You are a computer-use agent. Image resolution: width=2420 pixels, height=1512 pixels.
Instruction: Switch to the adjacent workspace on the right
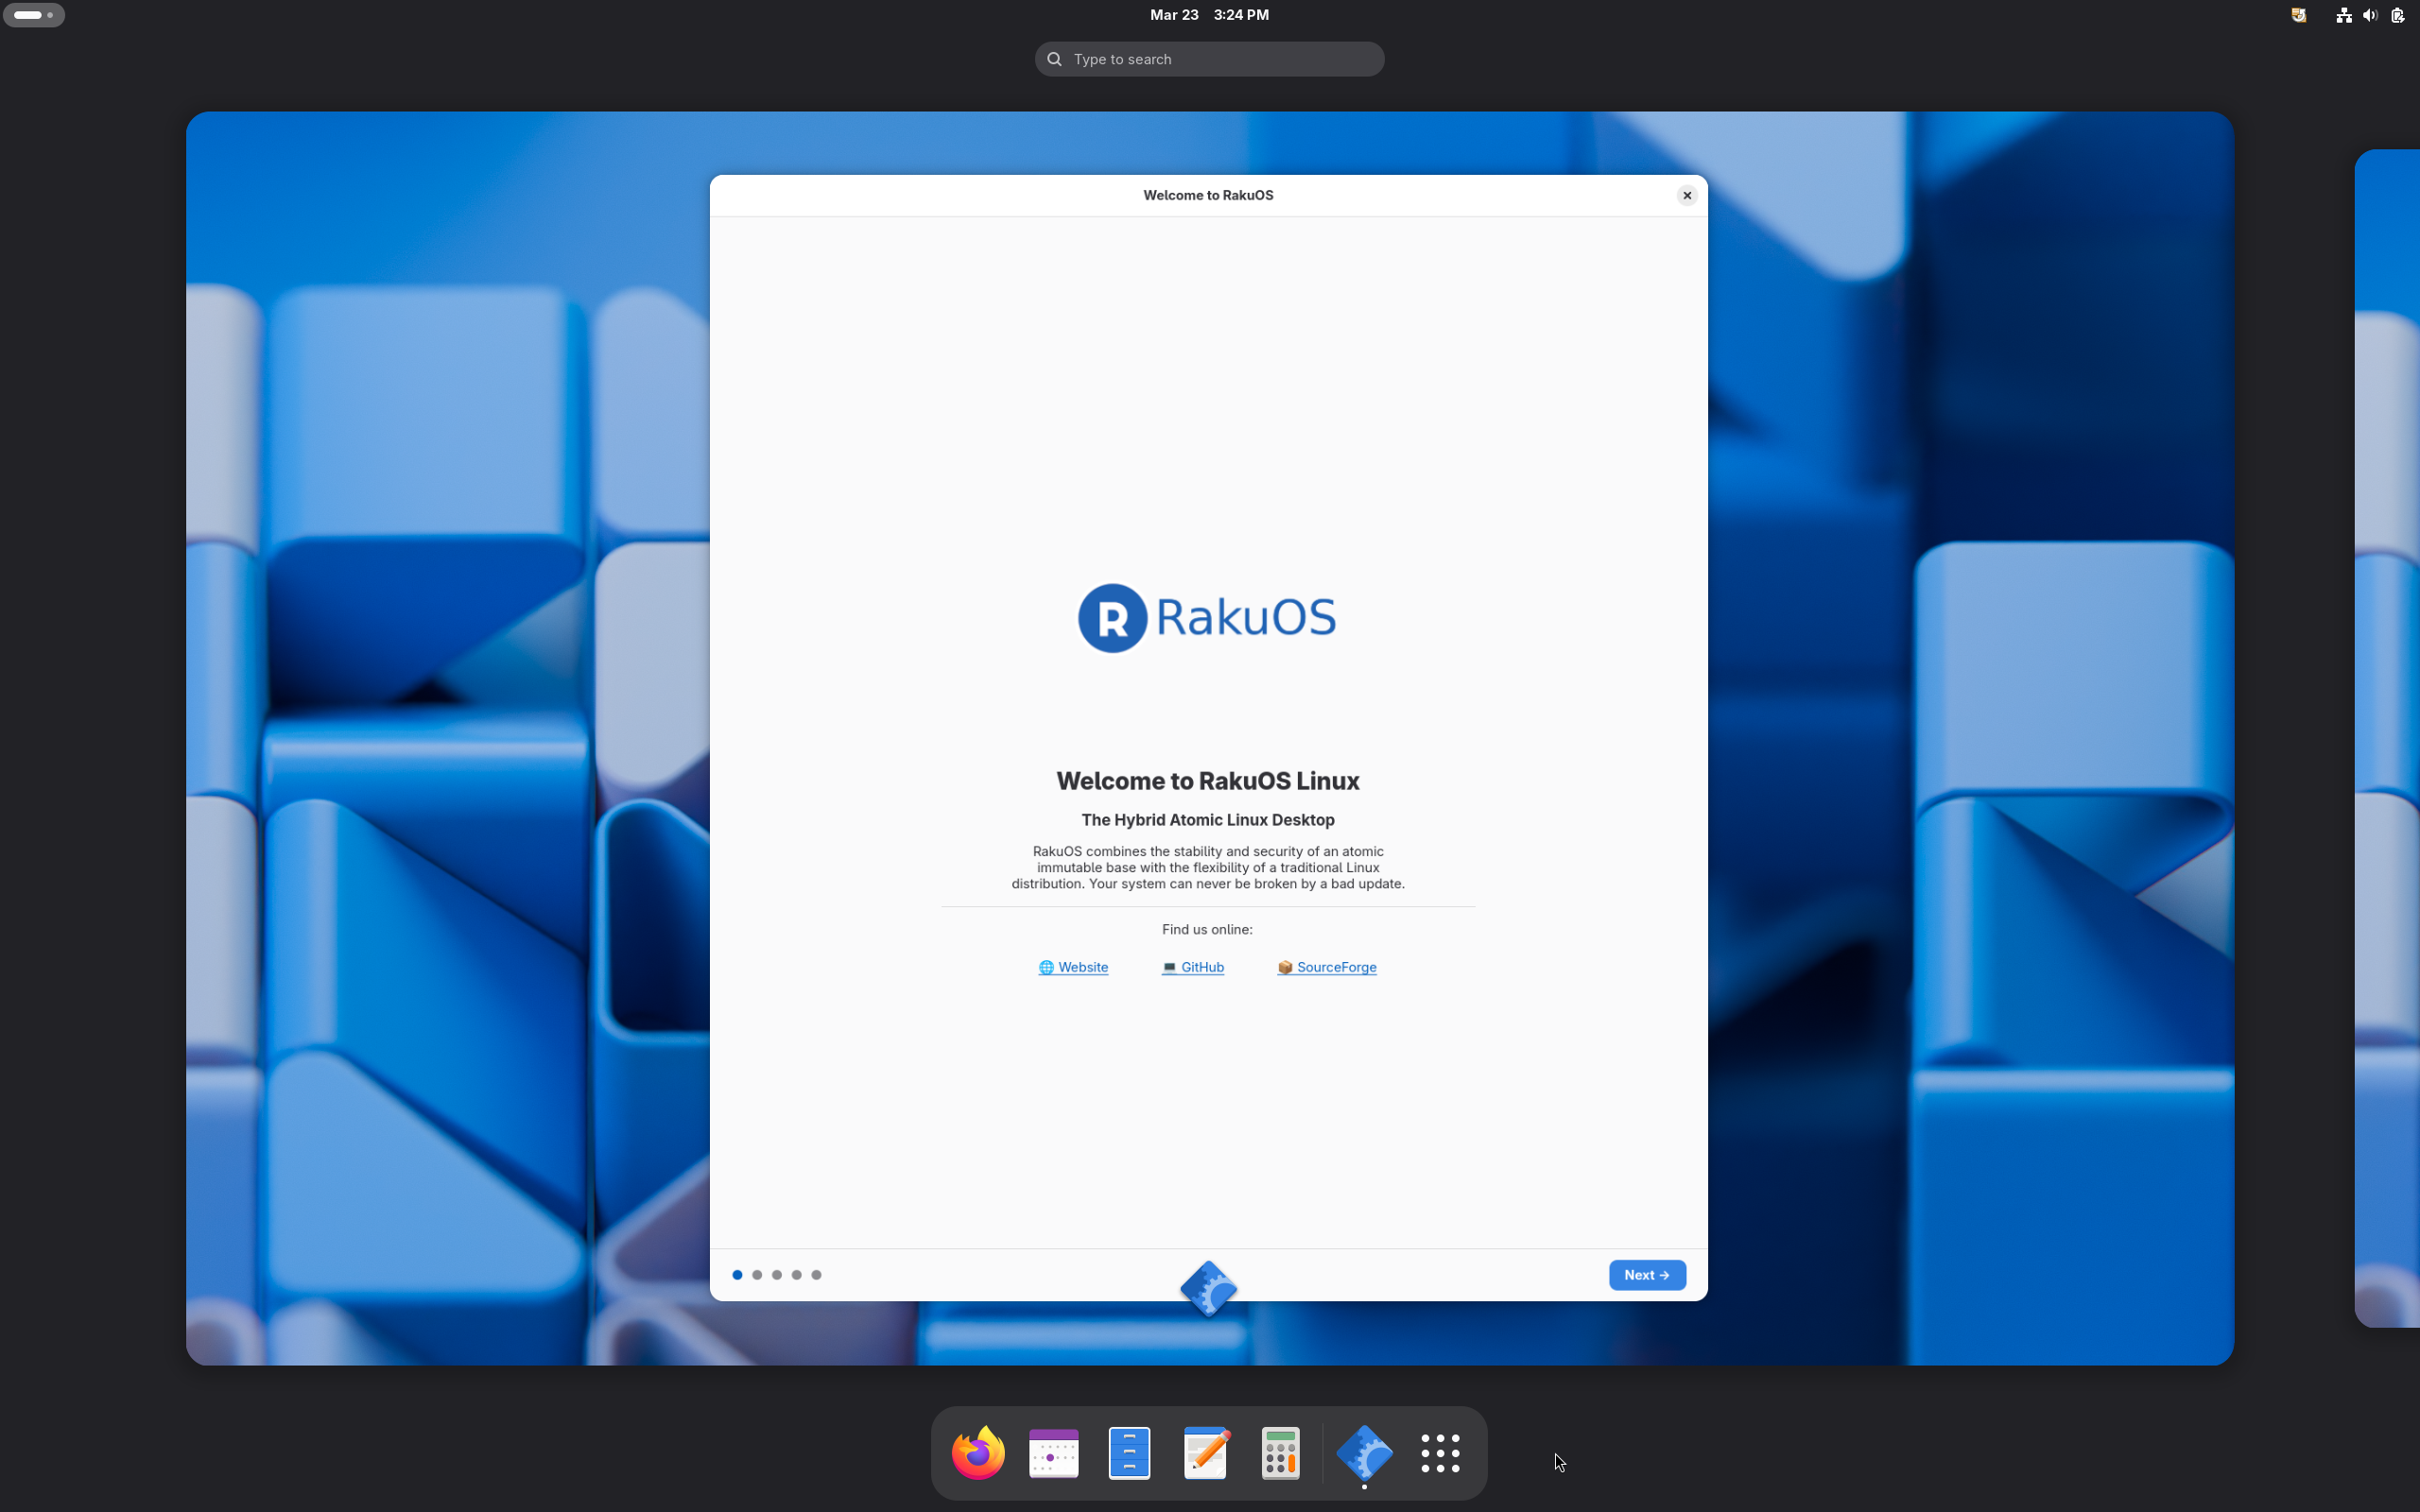point(2388,738)
